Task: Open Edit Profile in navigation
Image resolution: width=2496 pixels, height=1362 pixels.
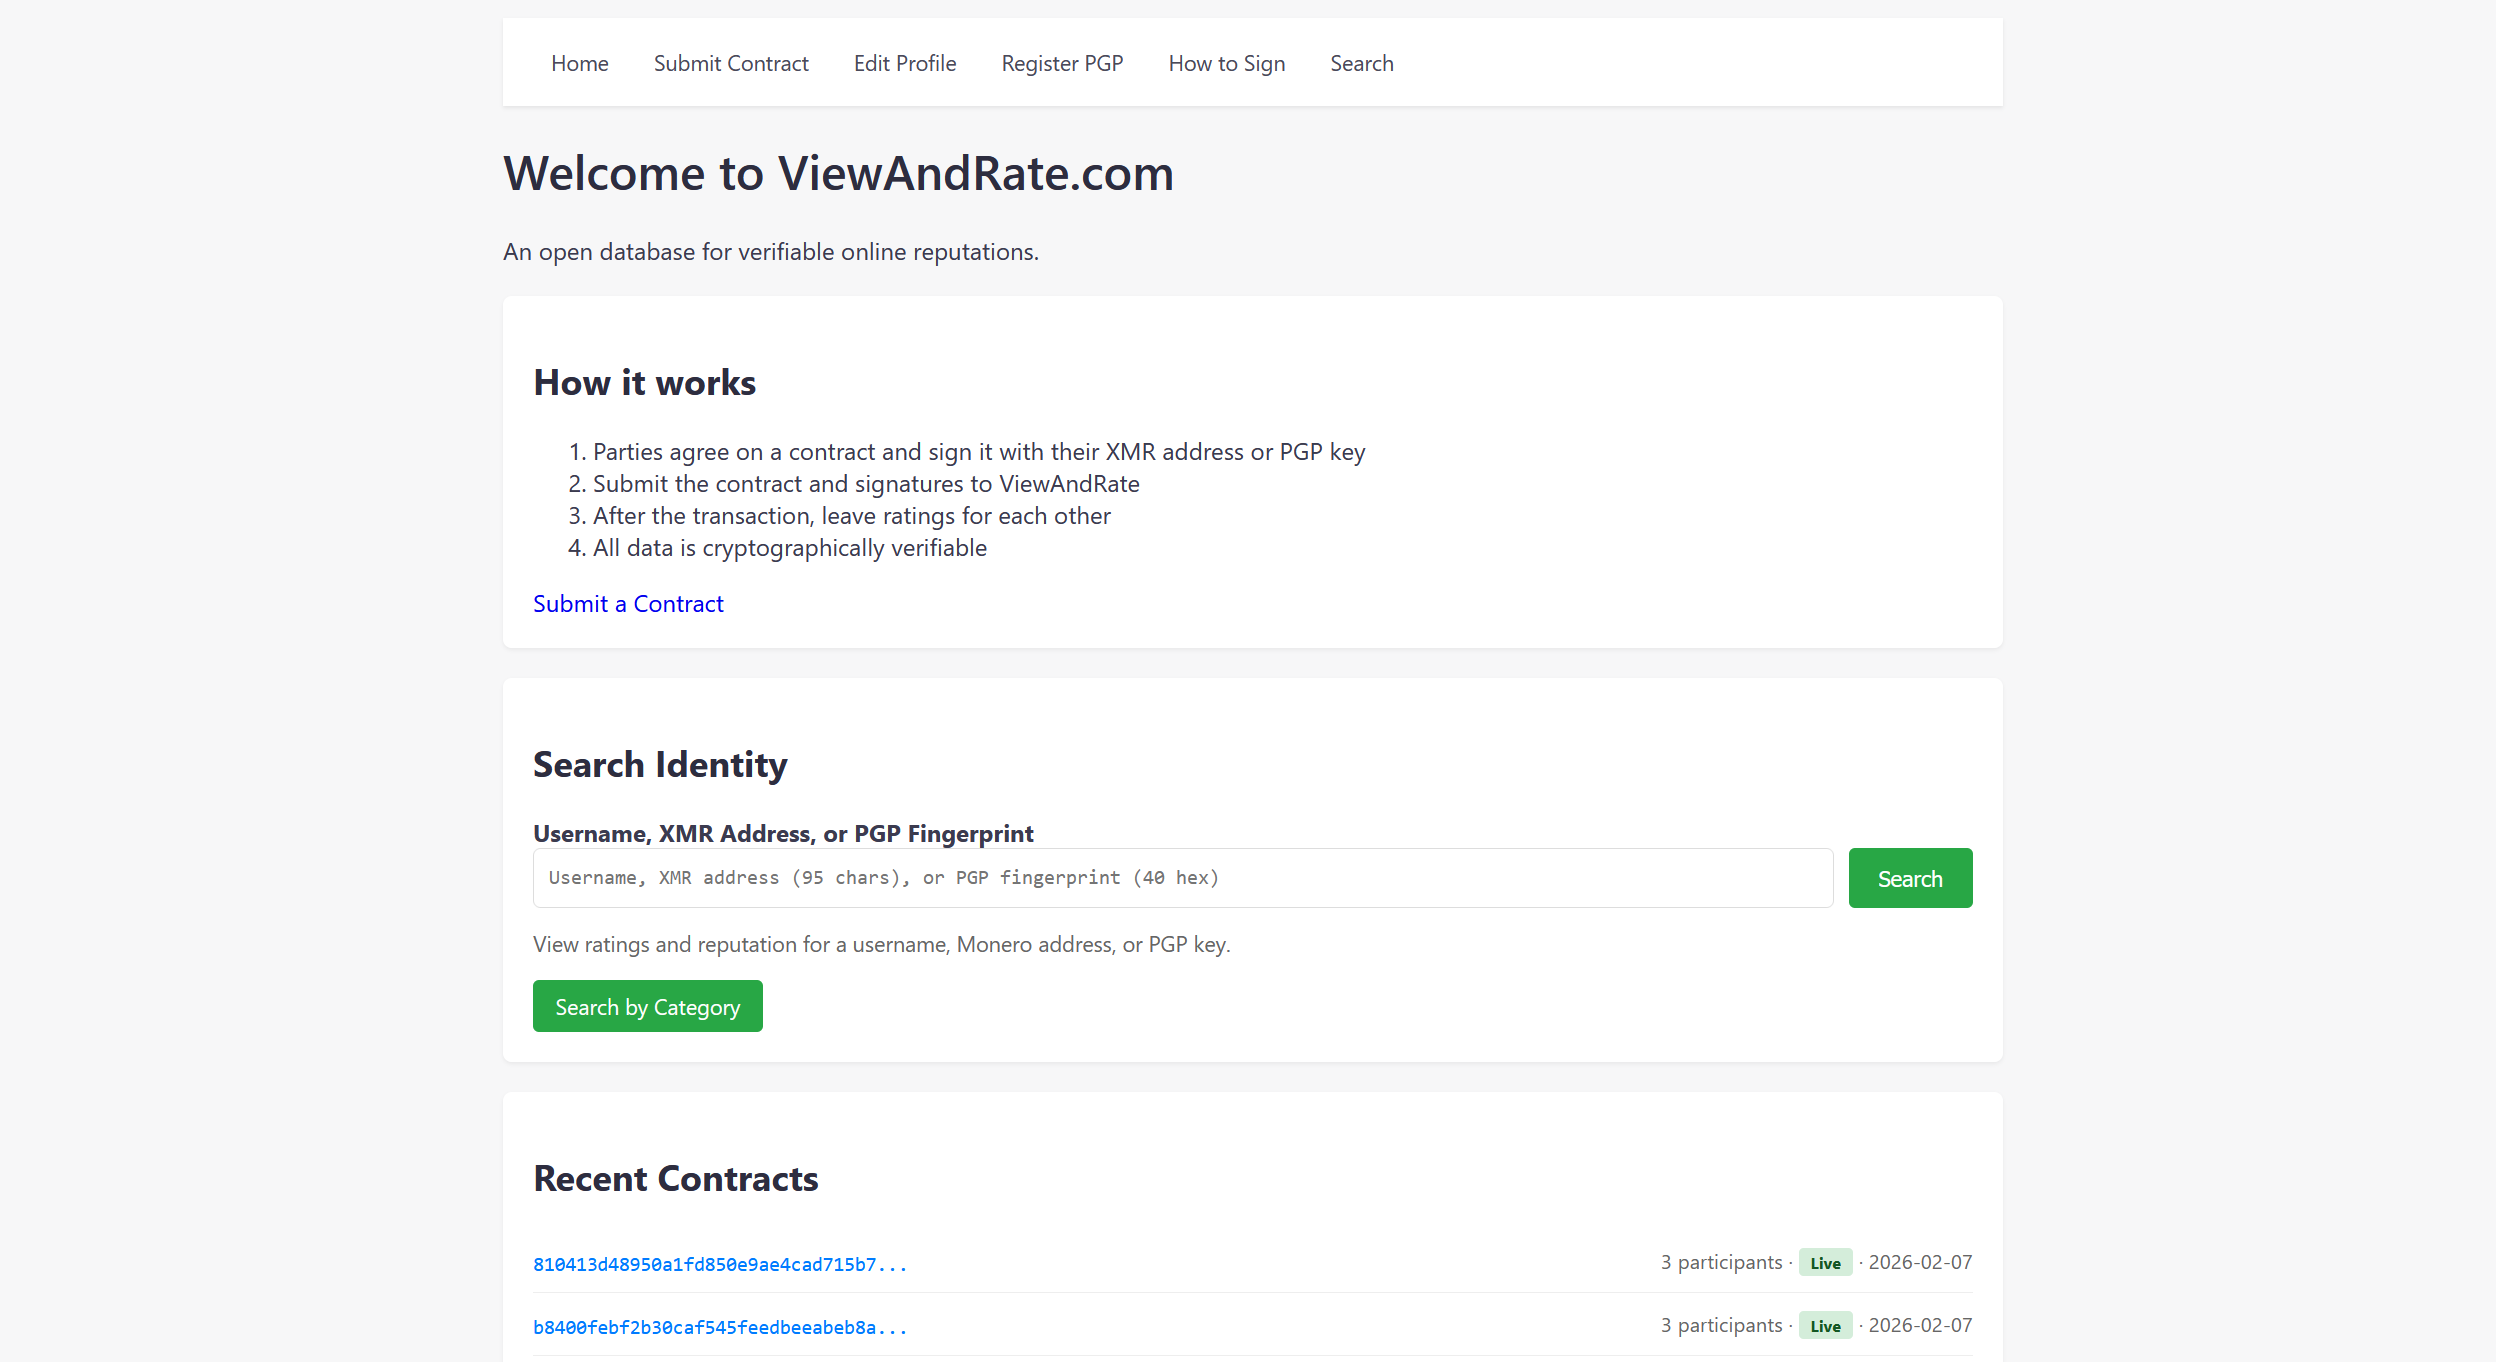Action: point(905,63)
